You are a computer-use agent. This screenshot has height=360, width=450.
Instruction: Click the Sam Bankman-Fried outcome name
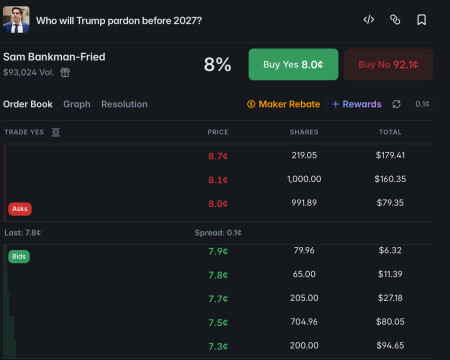click(54, 57)
